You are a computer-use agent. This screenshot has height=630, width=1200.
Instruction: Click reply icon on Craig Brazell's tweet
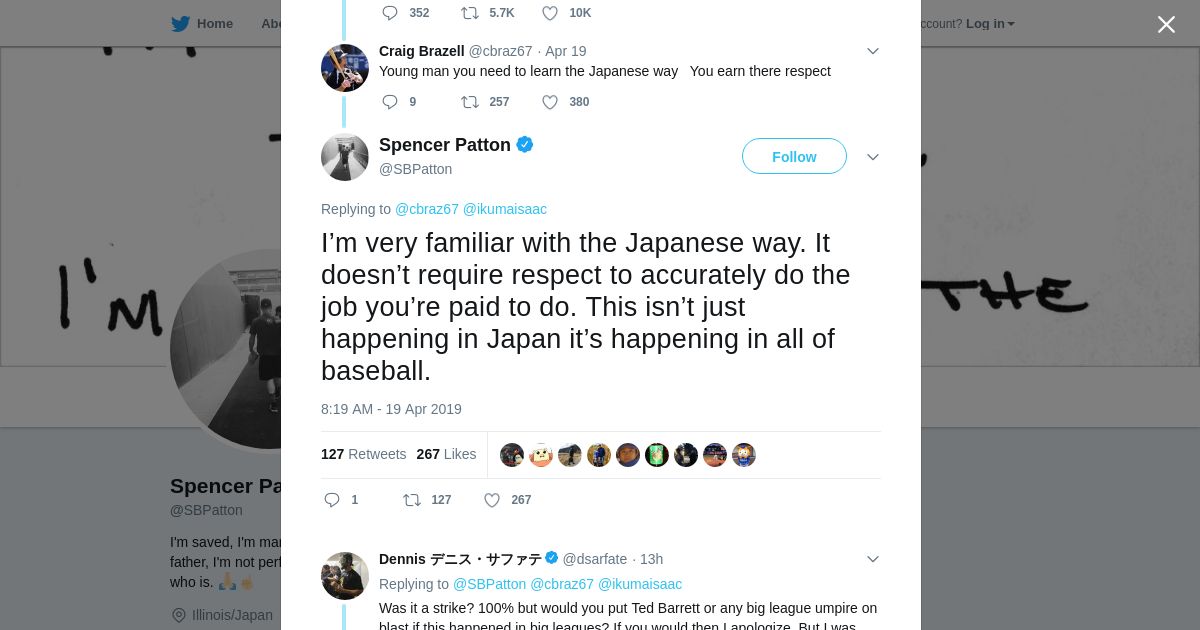[390, 102]
